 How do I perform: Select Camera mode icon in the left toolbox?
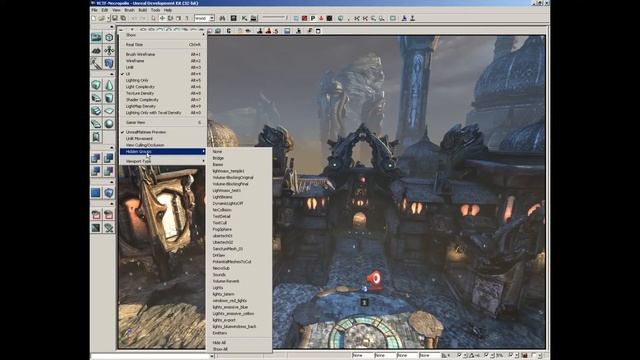click(x=96, y=38)
